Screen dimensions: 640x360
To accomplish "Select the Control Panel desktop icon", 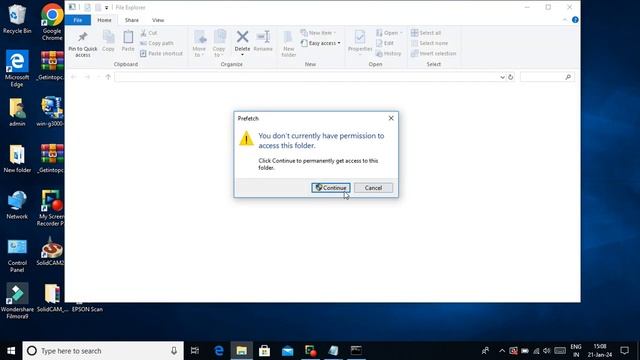I will [x=17, y=255].
